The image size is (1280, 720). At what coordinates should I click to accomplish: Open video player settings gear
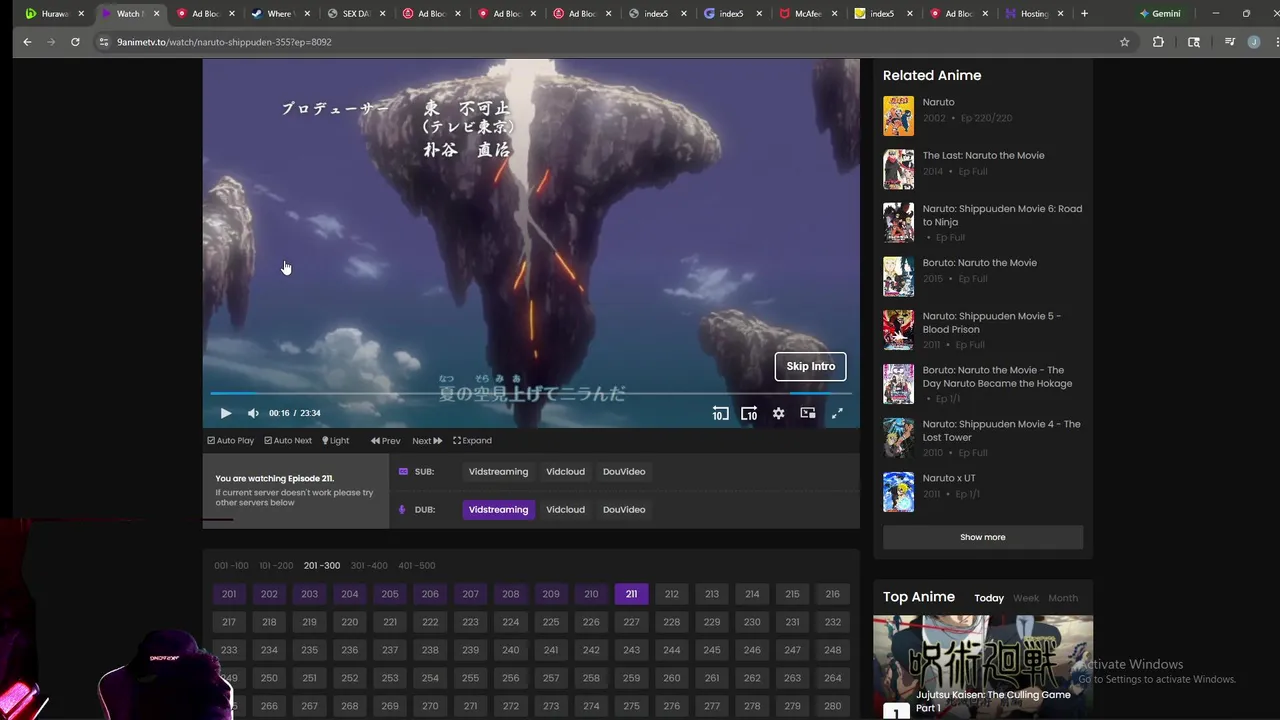click(x=778, y=413)
